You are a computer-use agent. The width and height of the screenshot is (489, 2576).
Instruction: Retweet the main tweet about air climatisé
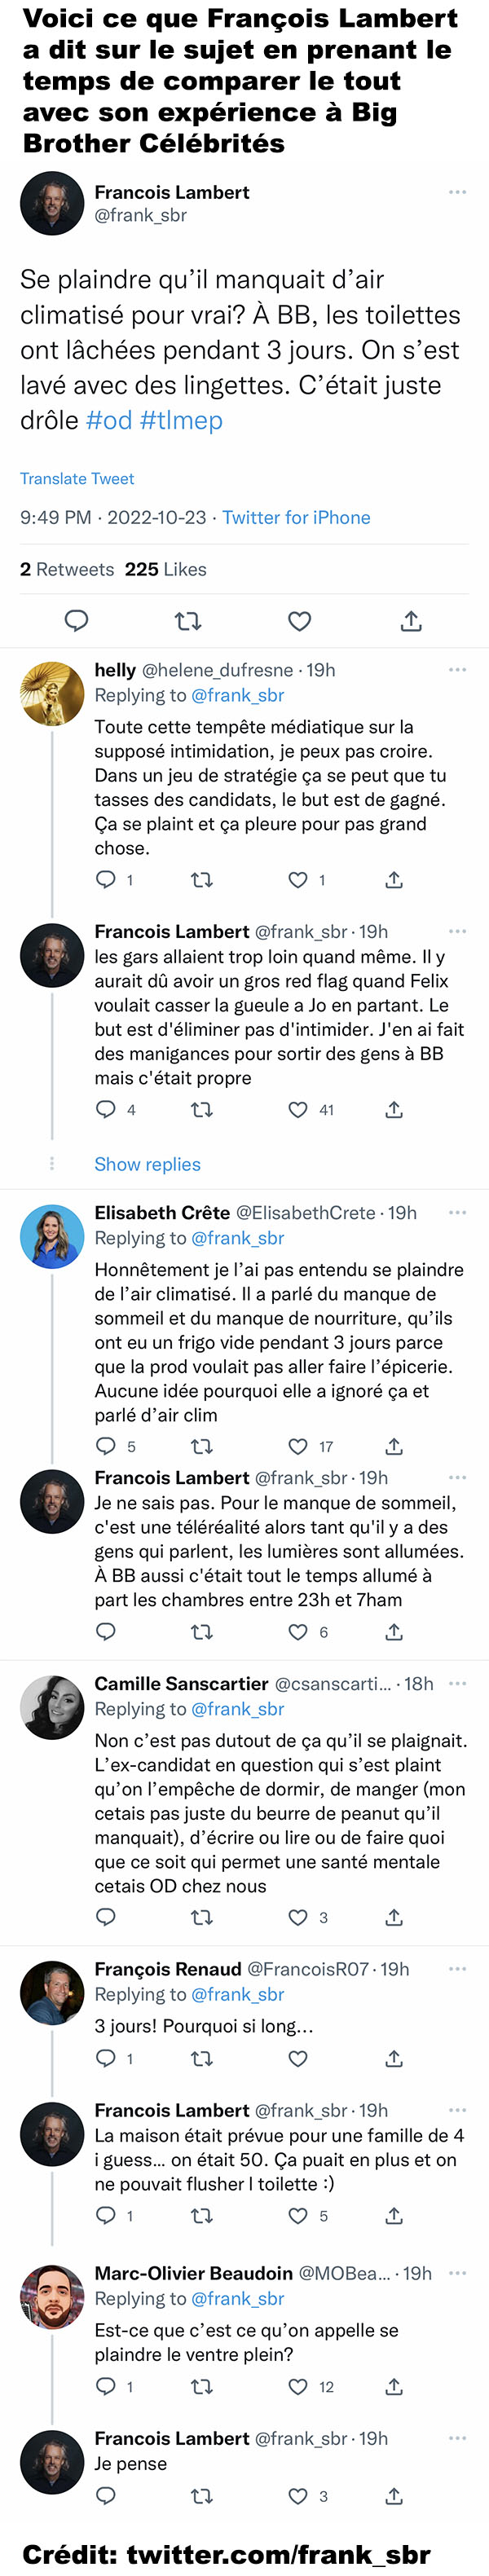(x=188, y=622)
